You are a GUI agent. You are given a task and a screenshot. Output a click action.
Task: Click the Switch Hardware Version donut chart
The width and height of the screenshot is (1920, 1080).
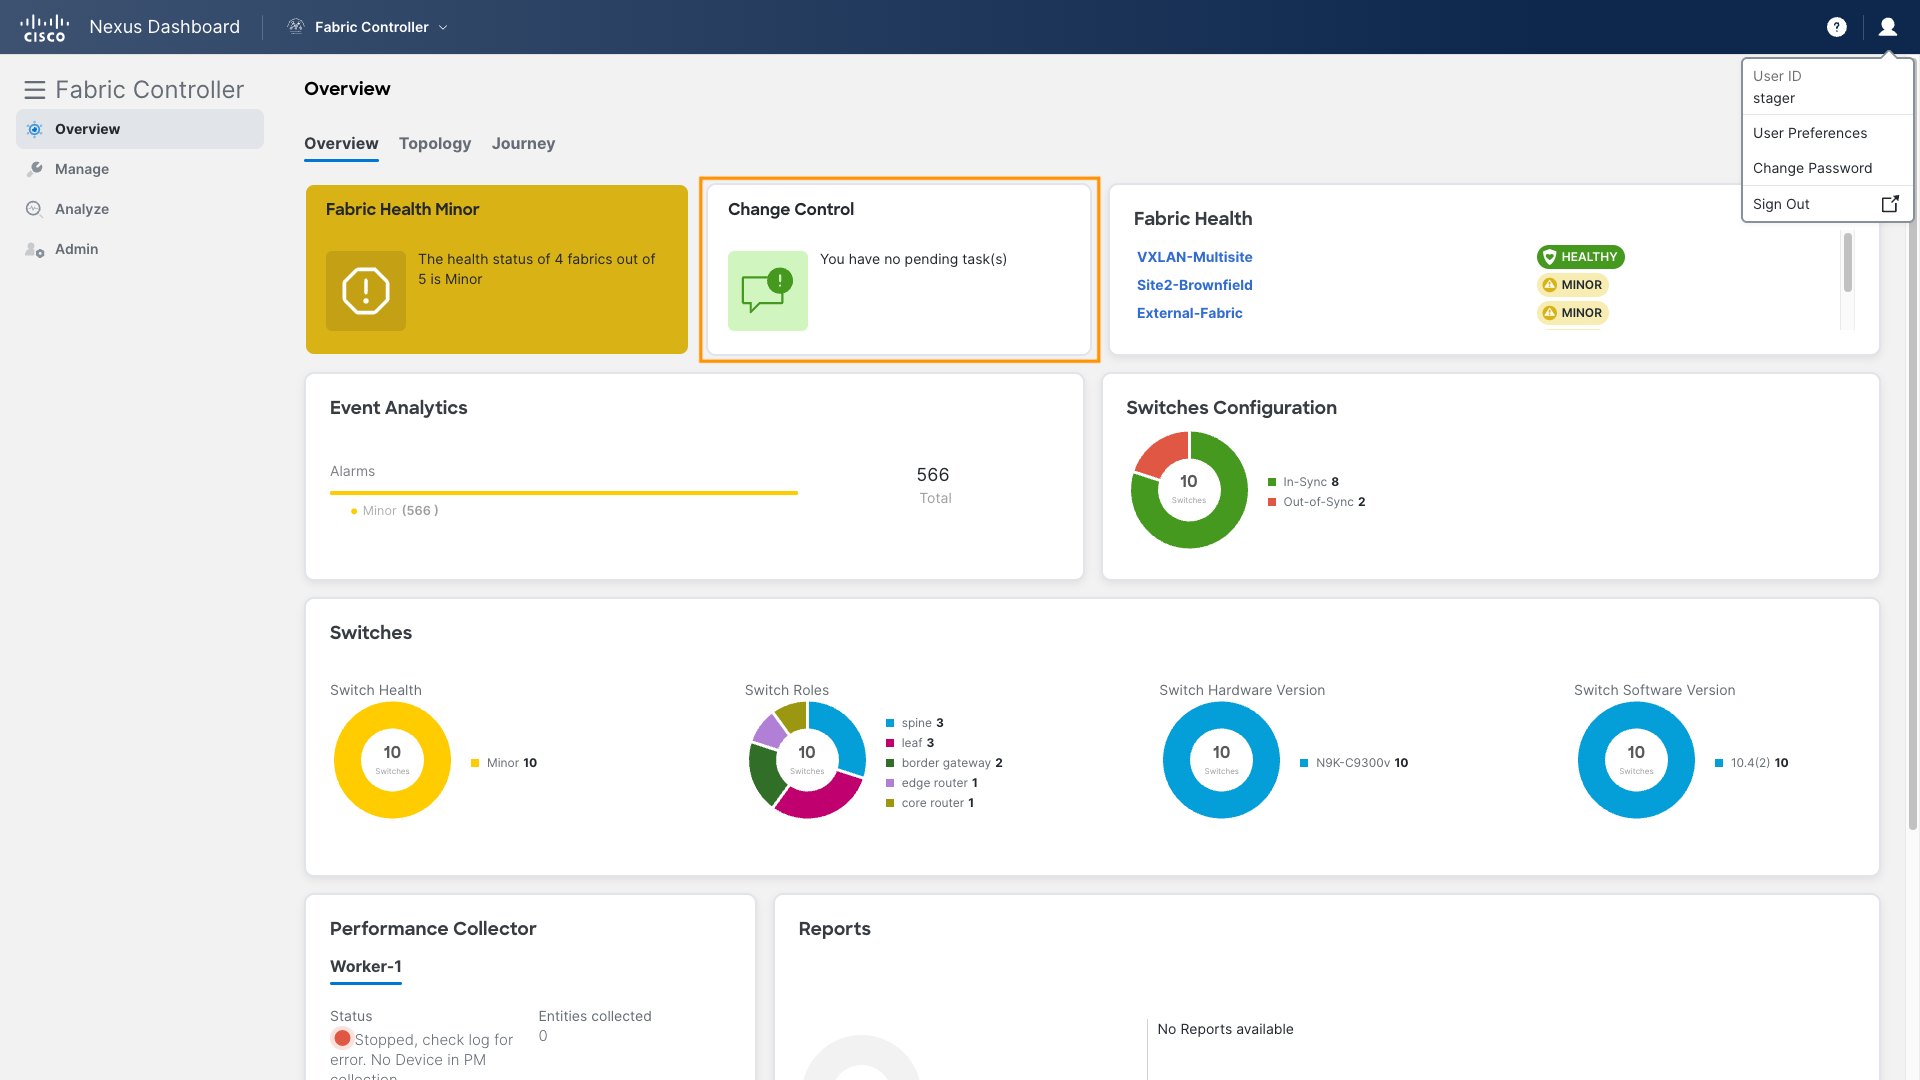(1221, 760)
